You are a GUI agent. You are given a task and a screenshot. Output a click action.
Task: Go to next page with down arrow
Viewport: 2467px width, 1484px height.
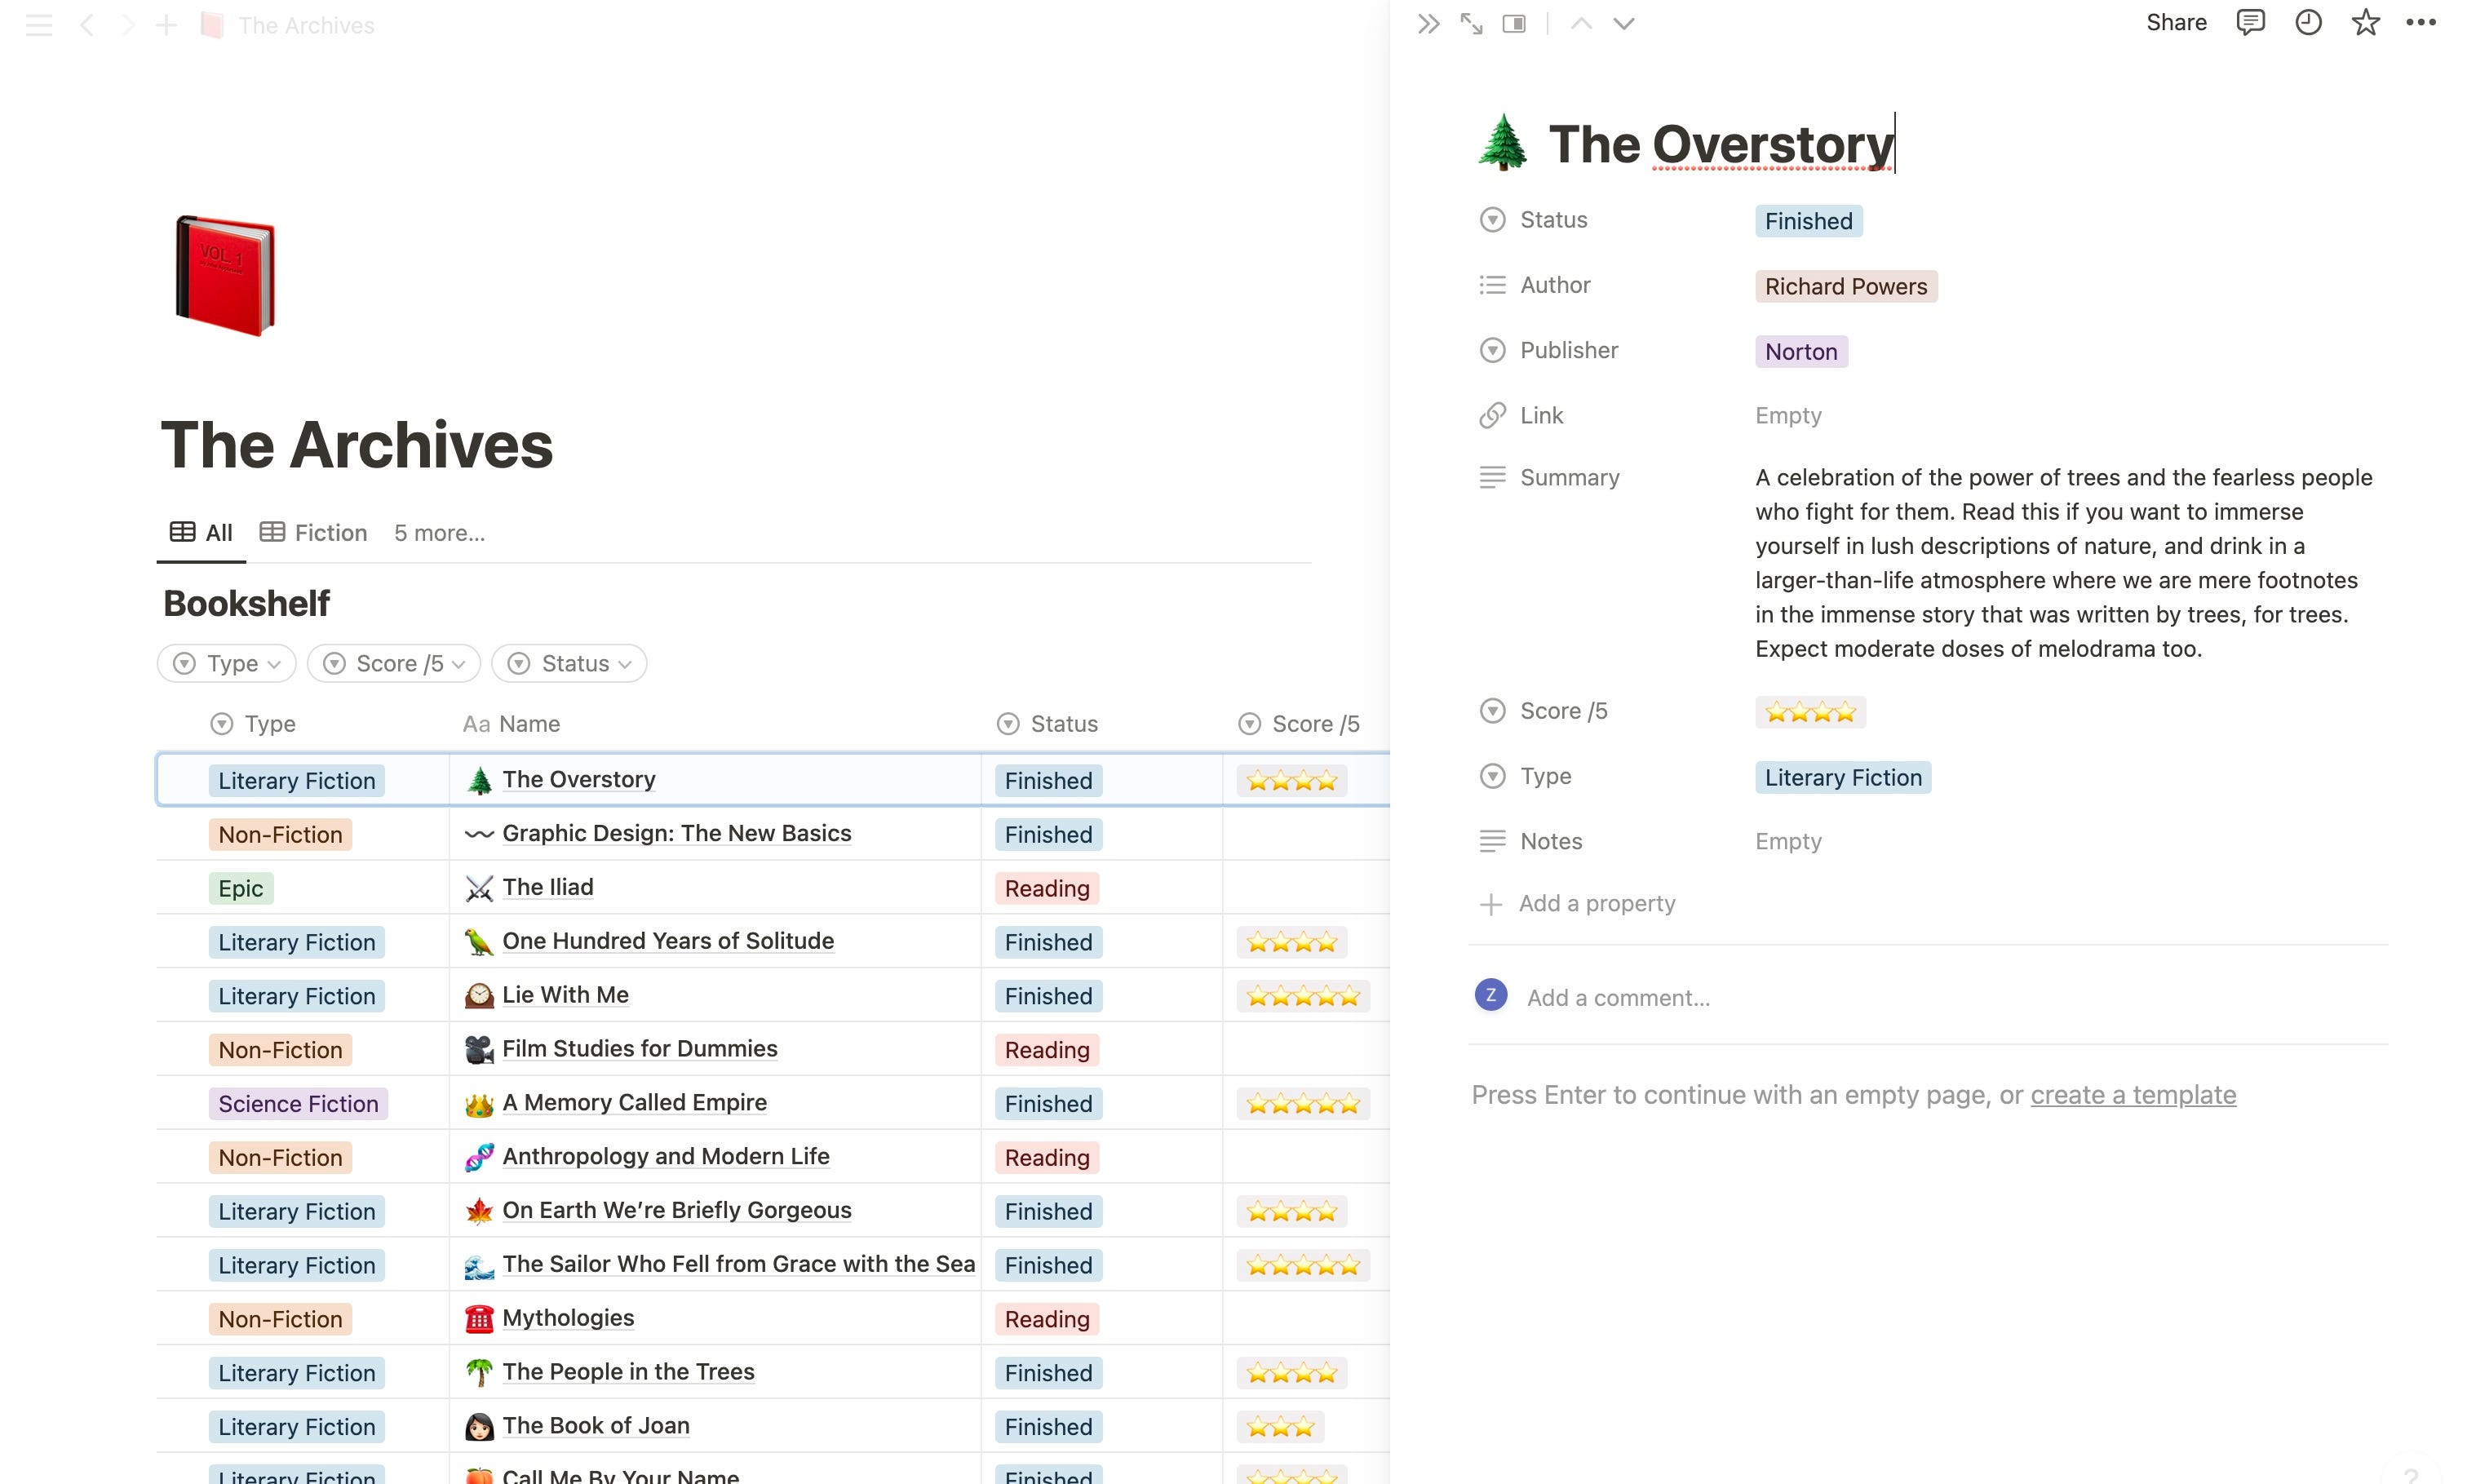click(x=1623, y=24)
